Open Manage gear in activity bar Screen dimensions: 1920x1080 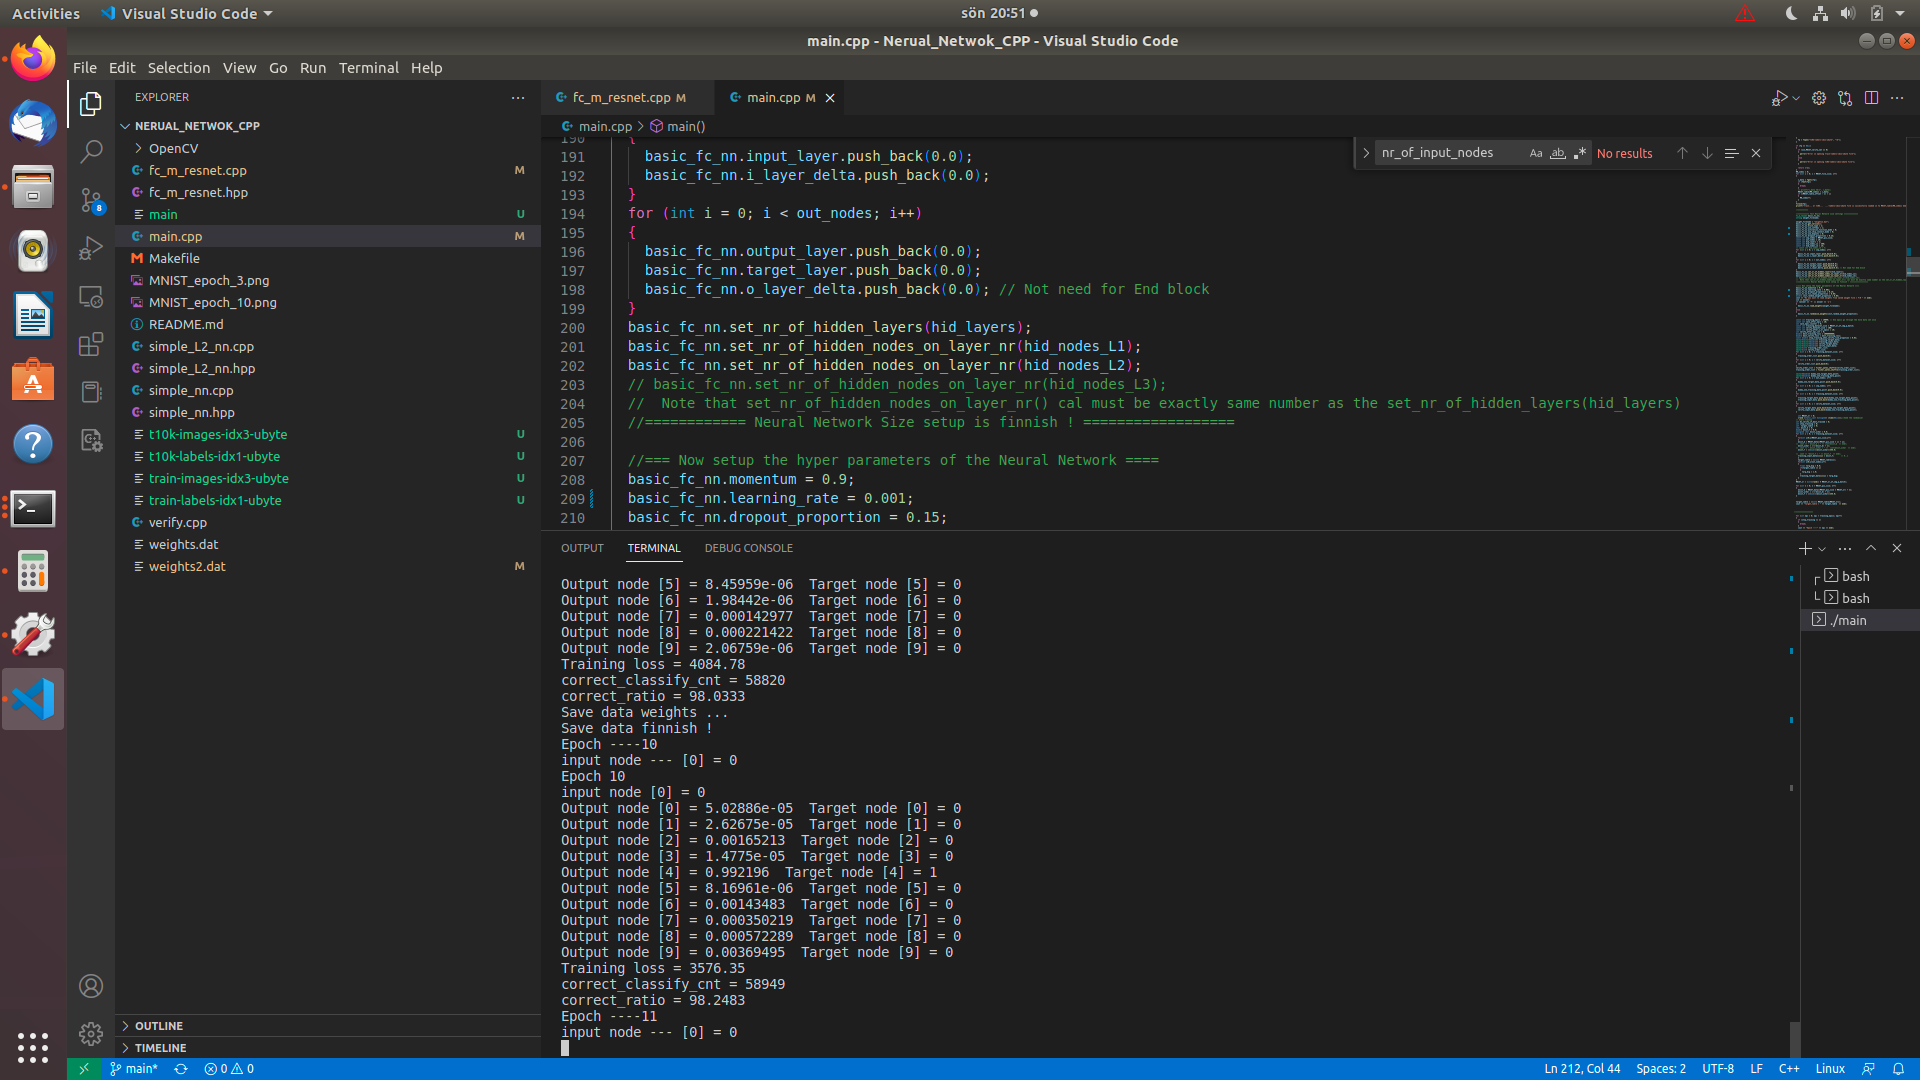[91, 1034]
